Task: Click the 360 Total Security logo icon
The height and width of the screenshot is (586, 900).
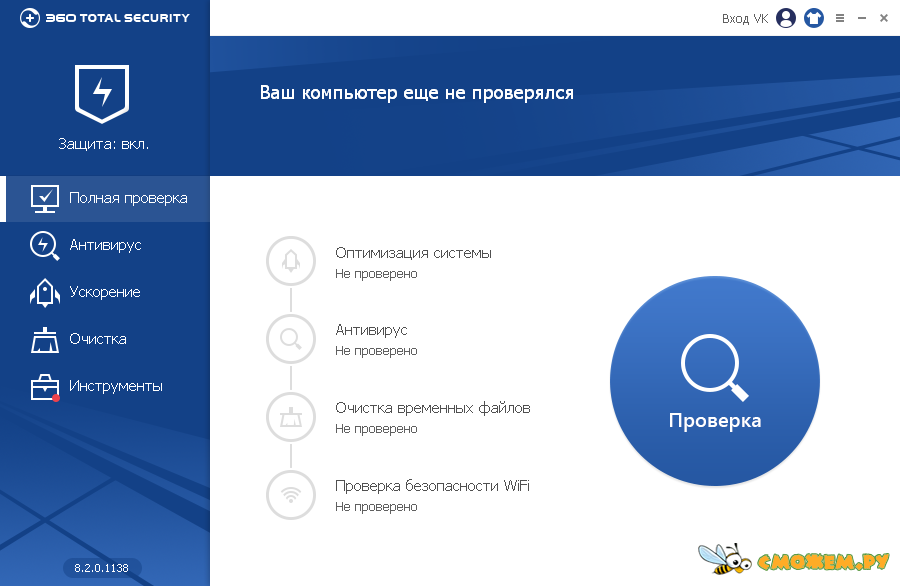Action: (x=30, y=18)
